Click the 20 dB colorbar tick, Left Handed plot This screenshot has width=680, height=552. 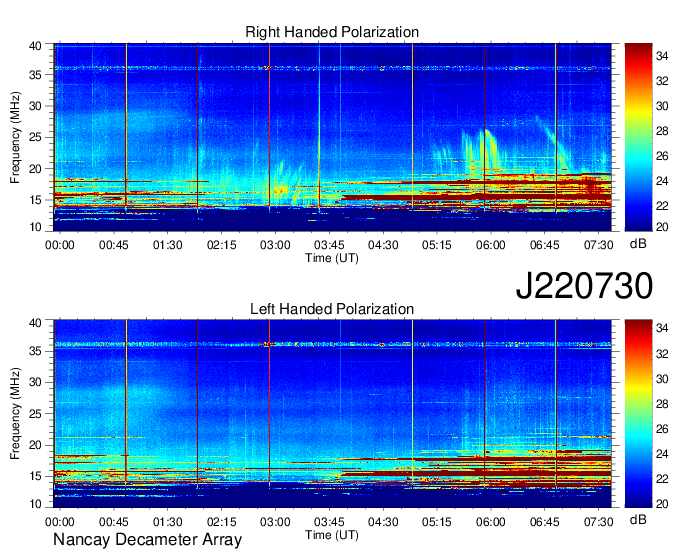coord(662,504)
